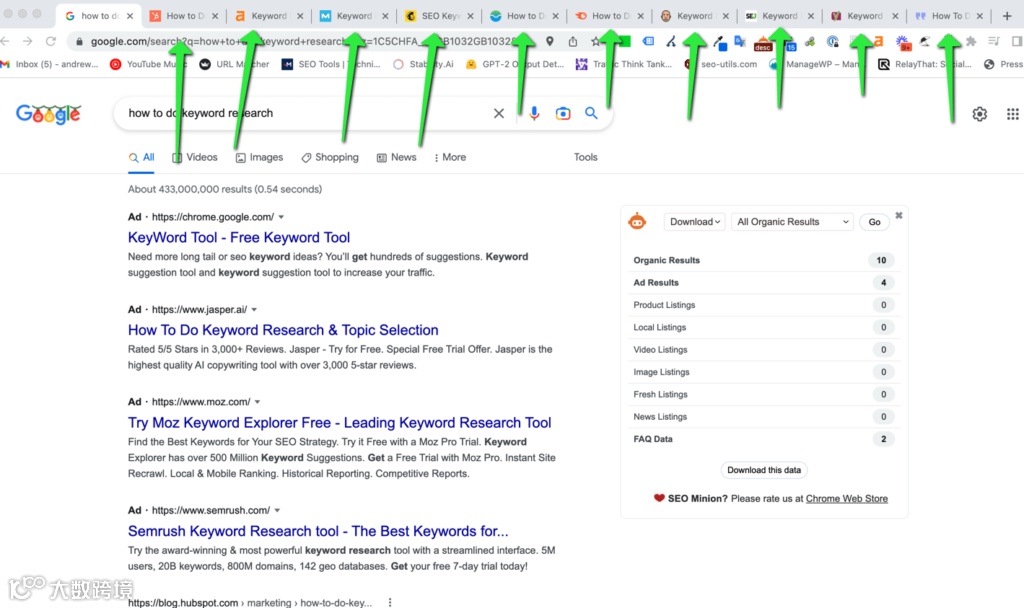
Task: Open the color picker eyedropper extension
Action: tap(720, 43)
